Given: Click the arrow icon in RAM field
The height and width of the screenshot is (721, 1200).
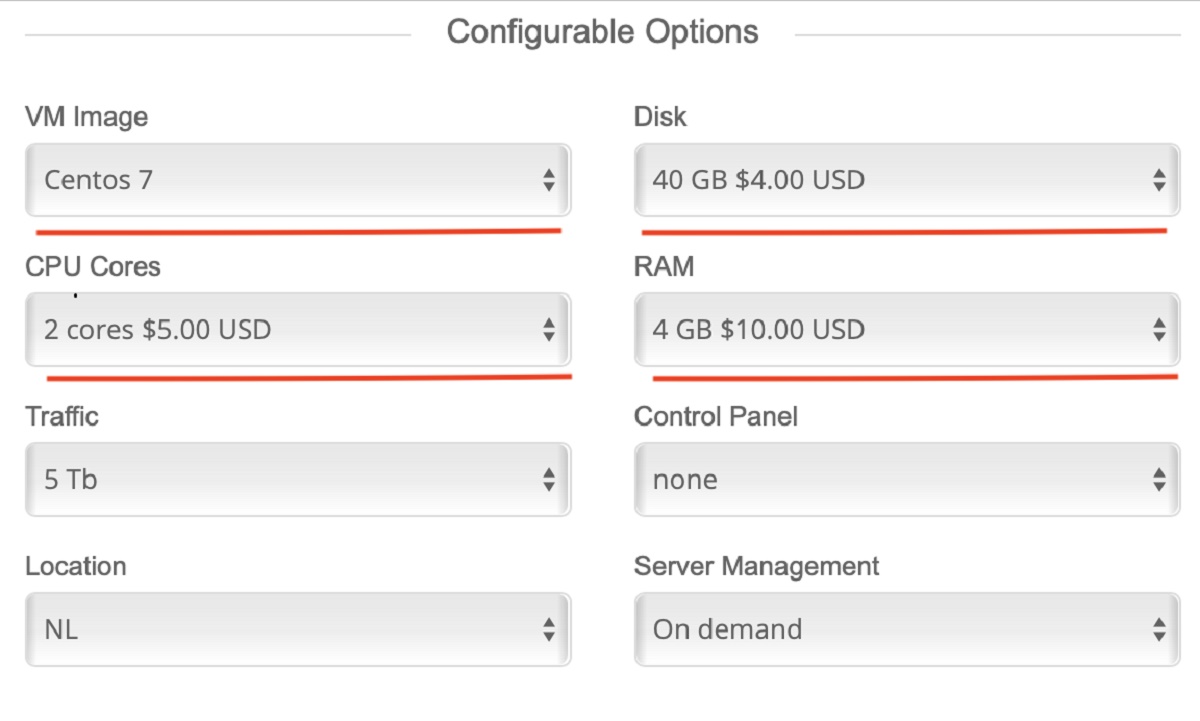Looking at the screenshot, I should click(1158, 329).
